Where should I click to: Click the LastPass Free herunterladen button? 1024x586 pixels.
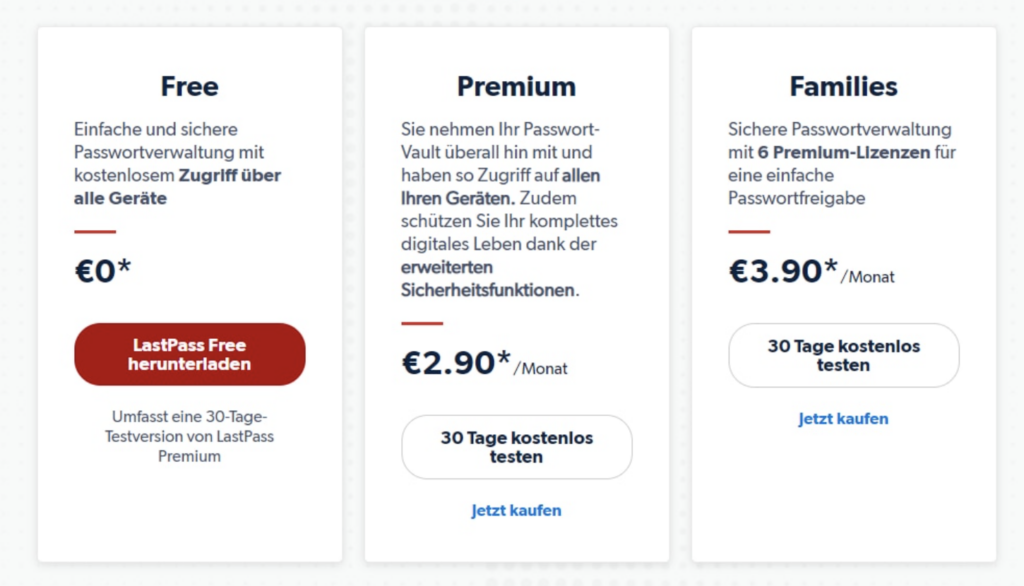pyautogui.click(x=189, y=354)
